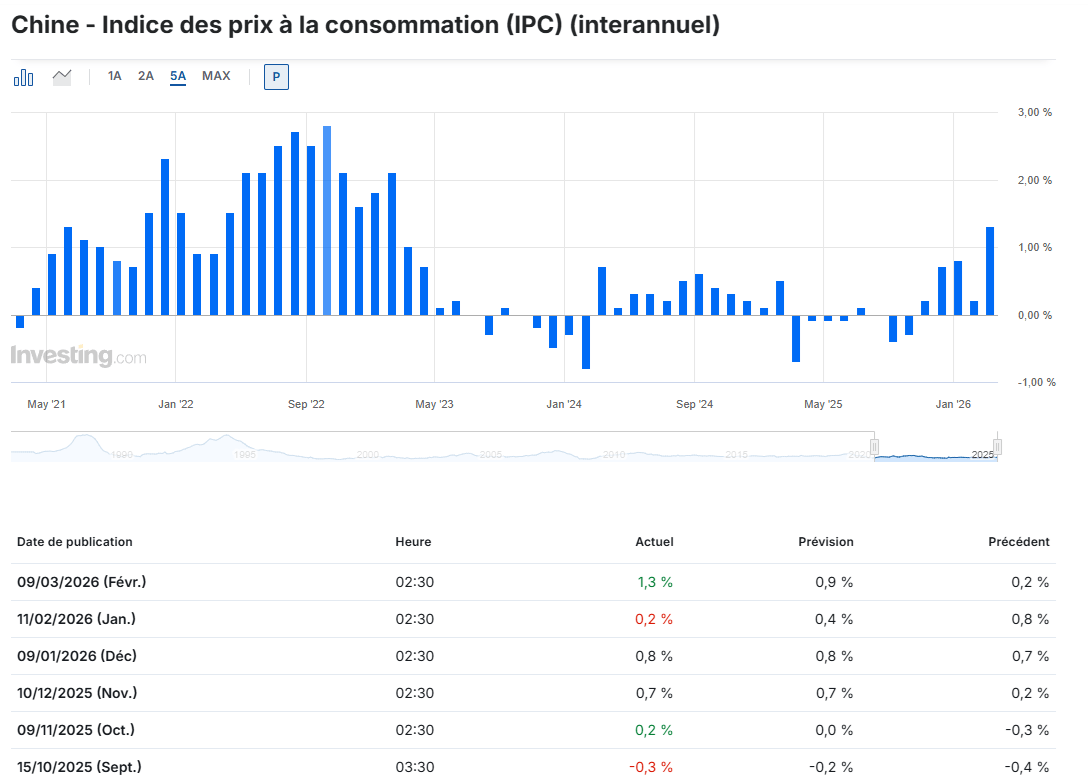The width and height of the screenshot is (1088, 778).
Task: Click 1990 area in the range navigator
Action: (121, 453)
